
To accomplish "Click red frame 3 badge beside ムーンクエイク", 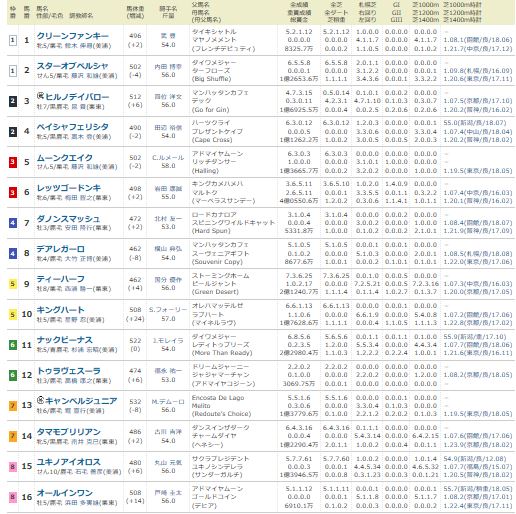I will [12, 162].
